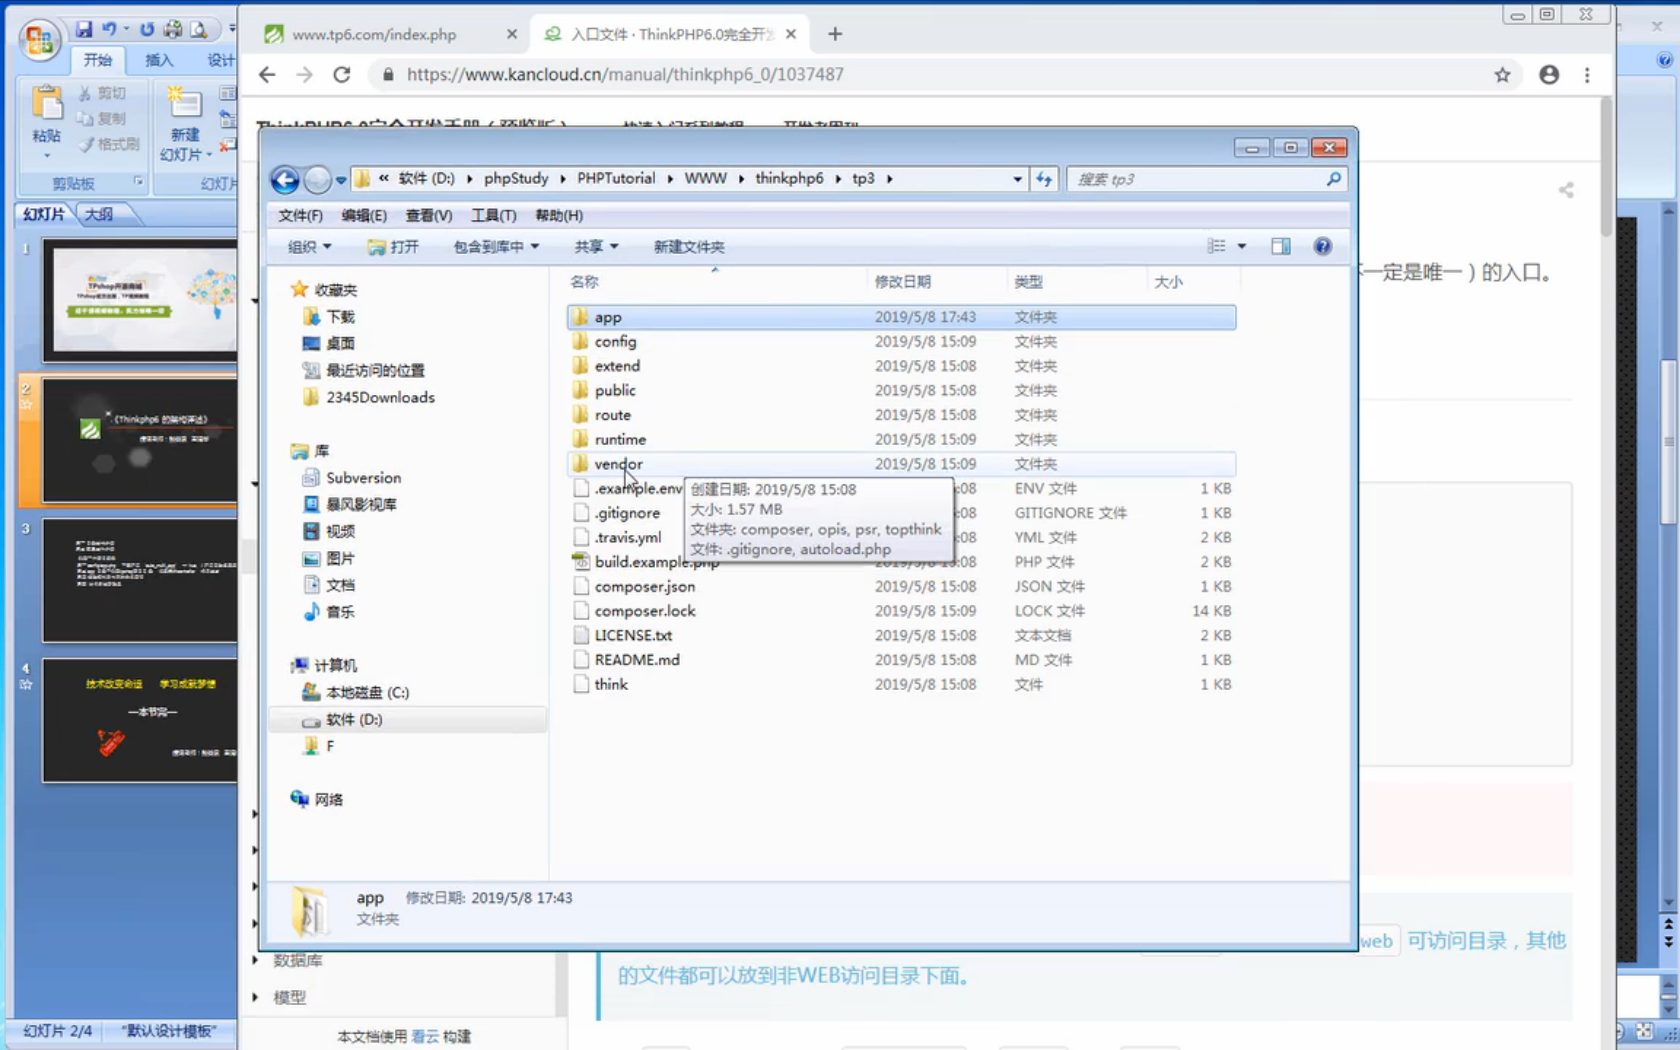Open the Chrome three-dot menu
The image size is (1680, 1050).
click(1587, 74)
